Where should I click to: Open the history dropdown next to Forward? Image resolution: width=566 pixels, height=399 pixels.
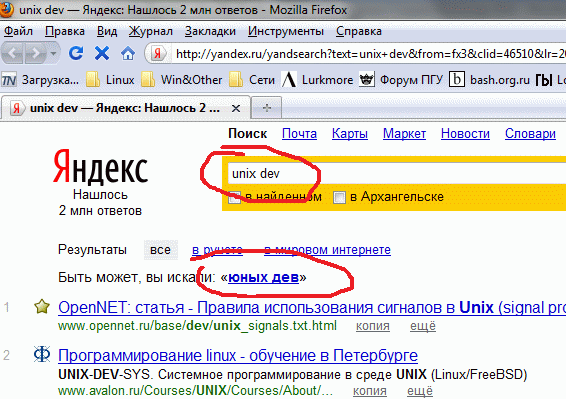pyautogui.click(x=53, y=54)
